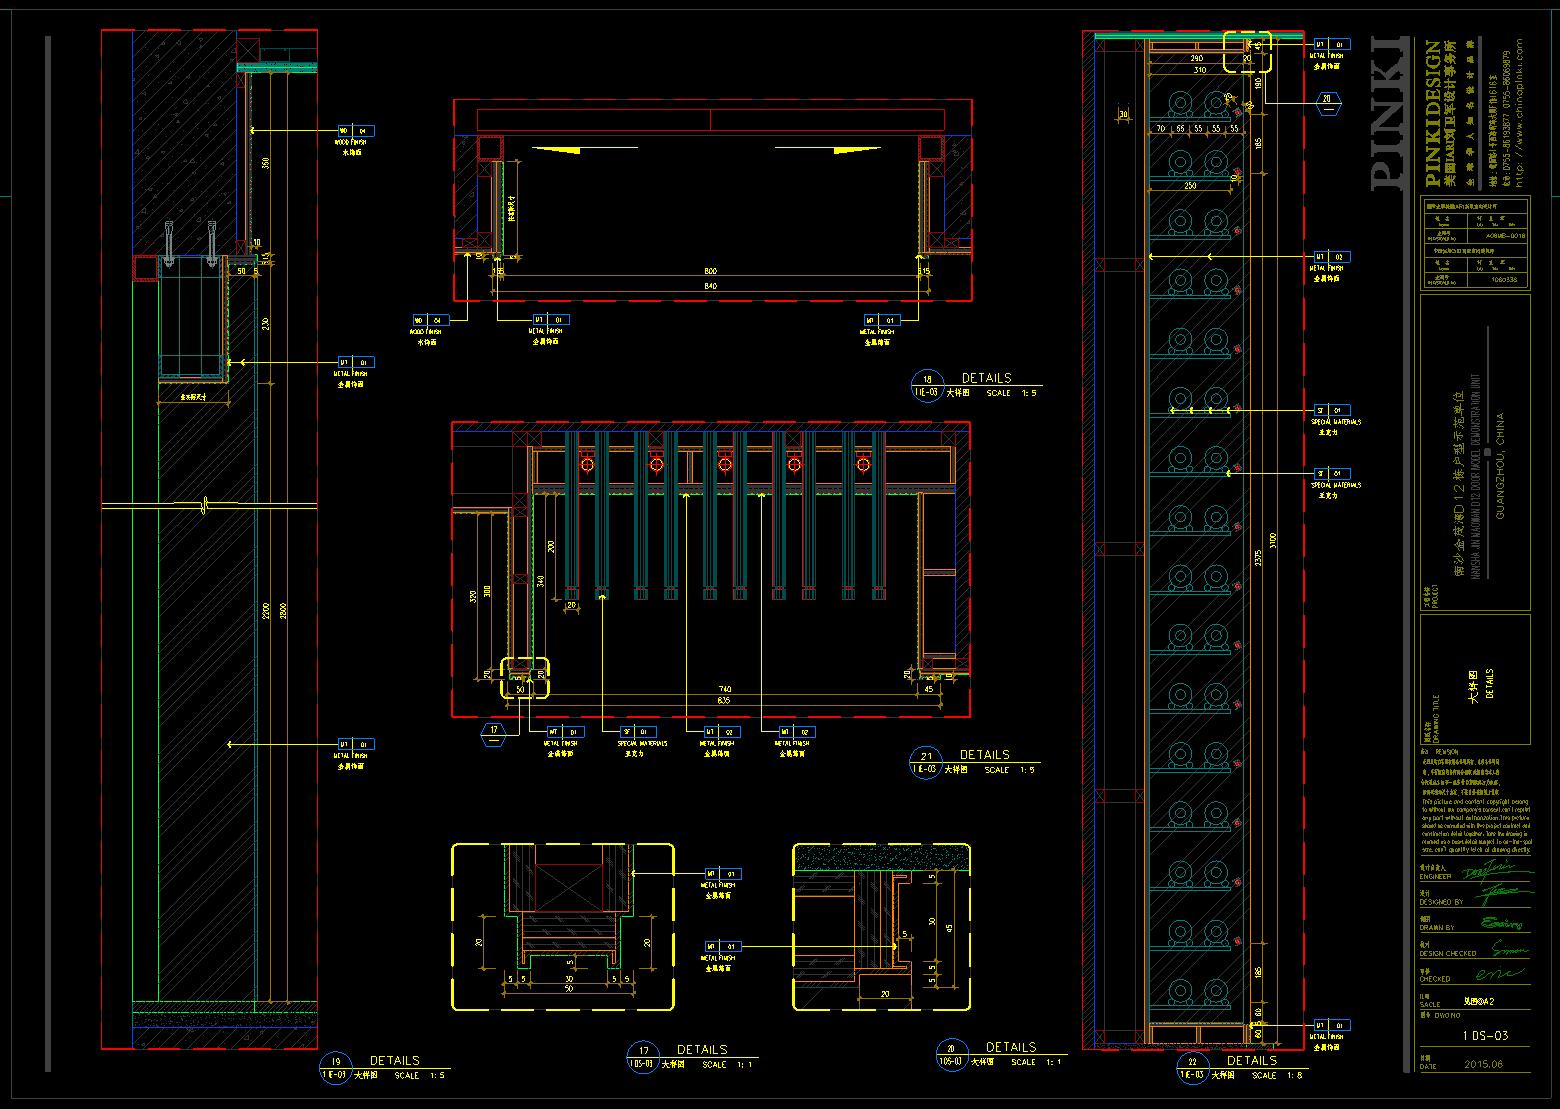Select the date value 2015.06
Viewport: 1560px width, 1109px height.
point(1484,1065)
